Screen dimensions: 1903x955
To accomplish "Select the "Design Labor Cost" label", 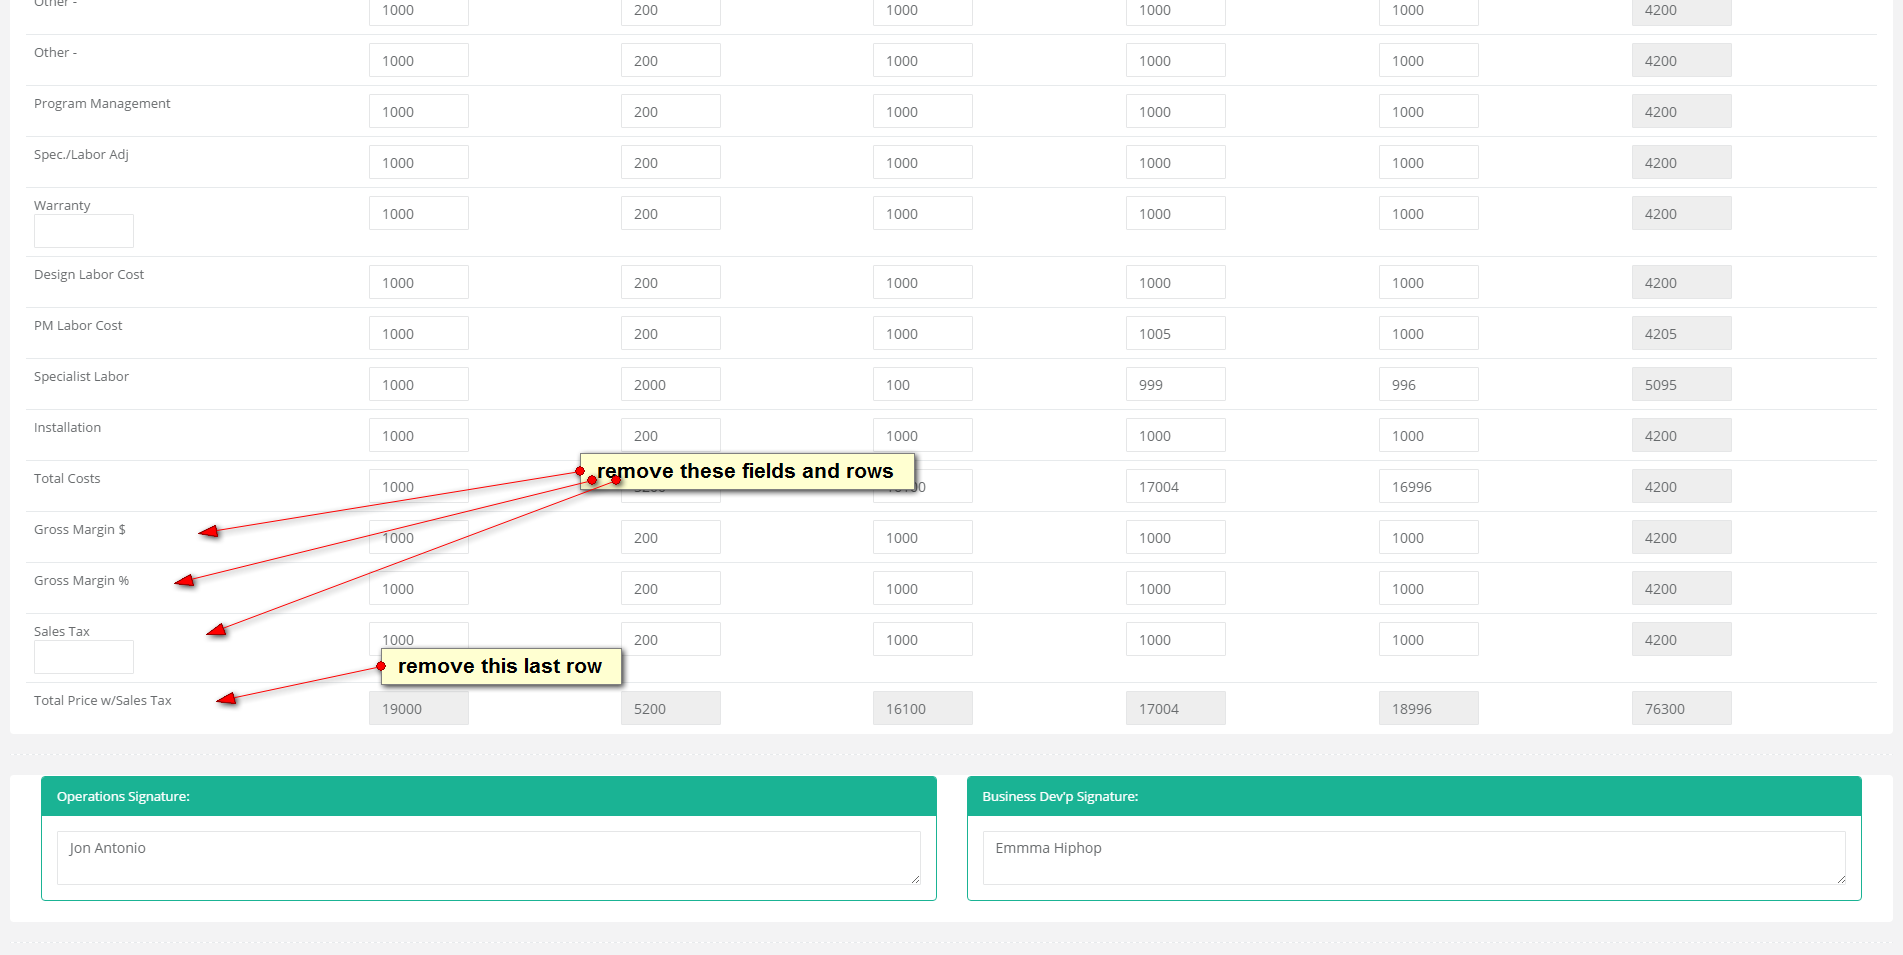I will coord(89,274).
